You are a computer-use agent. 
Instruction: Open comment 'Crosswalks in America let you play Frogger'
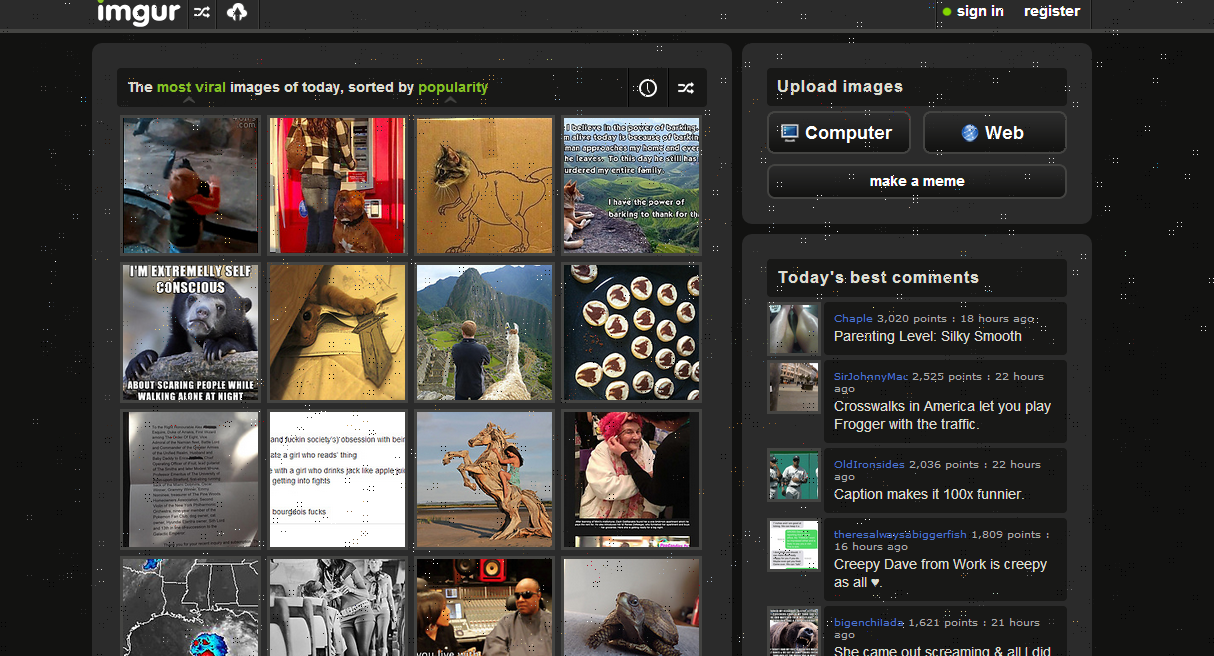click(x=942, y=415)
